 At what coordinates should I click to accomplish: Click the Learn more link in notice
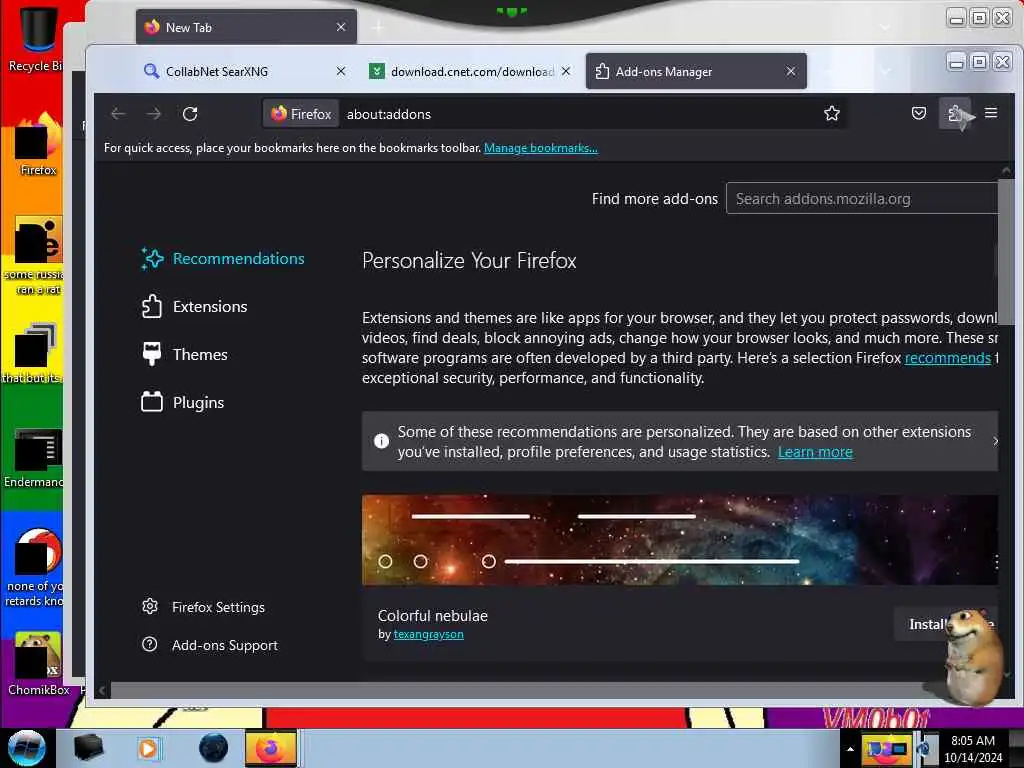click(815, 452)
